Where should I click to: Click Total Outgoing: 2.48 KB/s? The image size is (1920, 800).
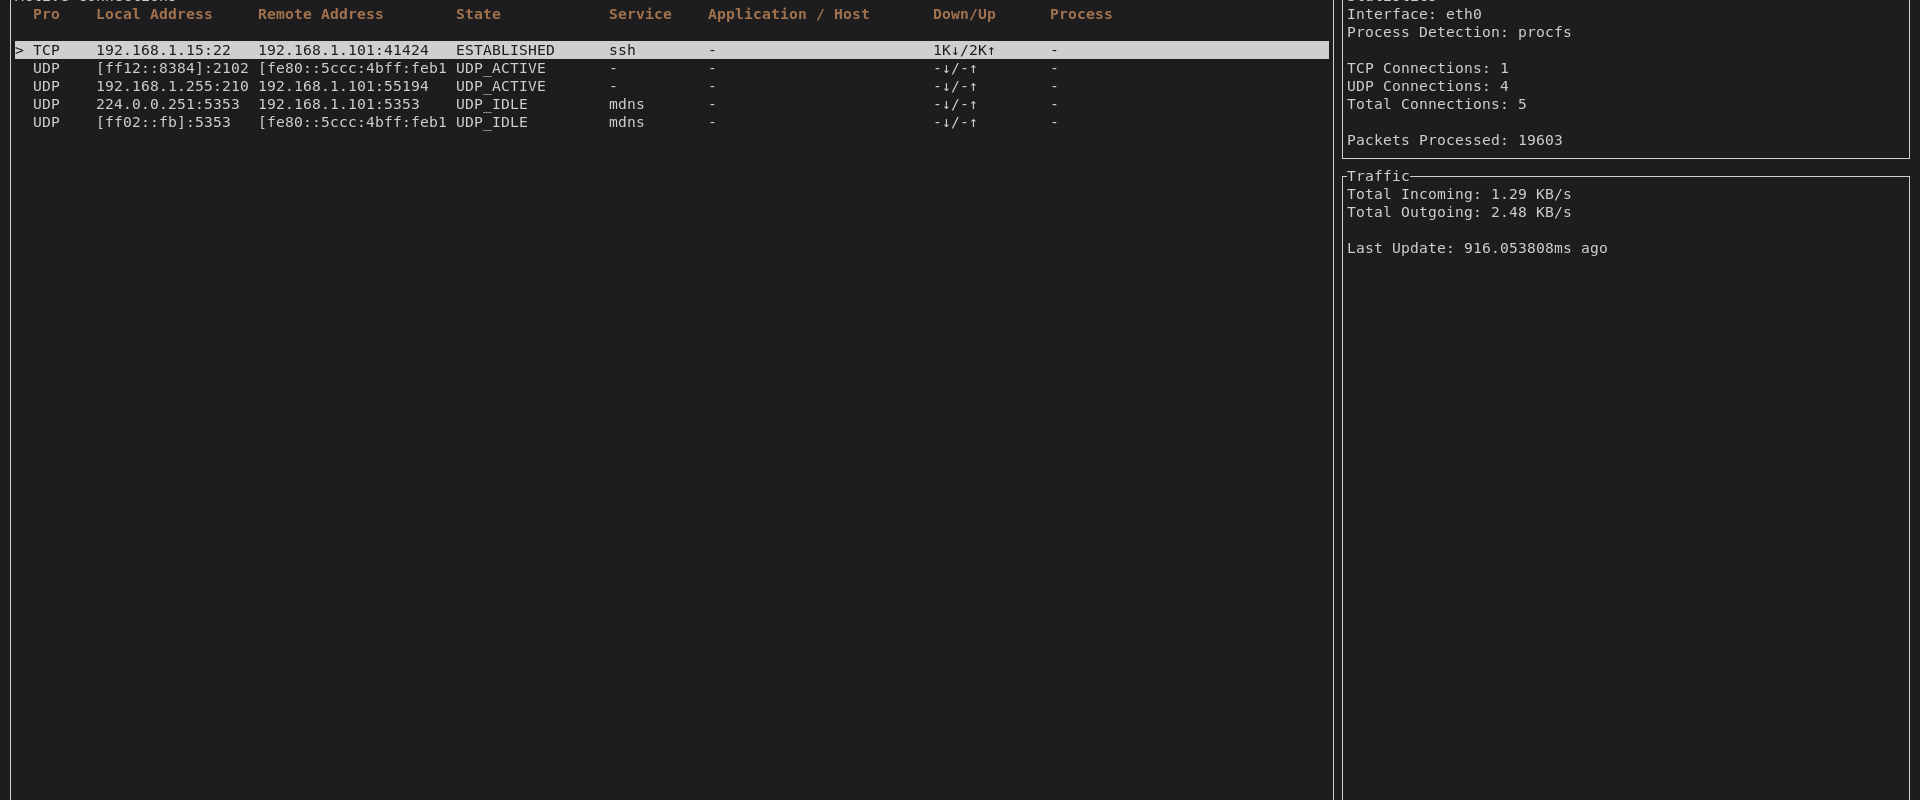coord(1459,212)
